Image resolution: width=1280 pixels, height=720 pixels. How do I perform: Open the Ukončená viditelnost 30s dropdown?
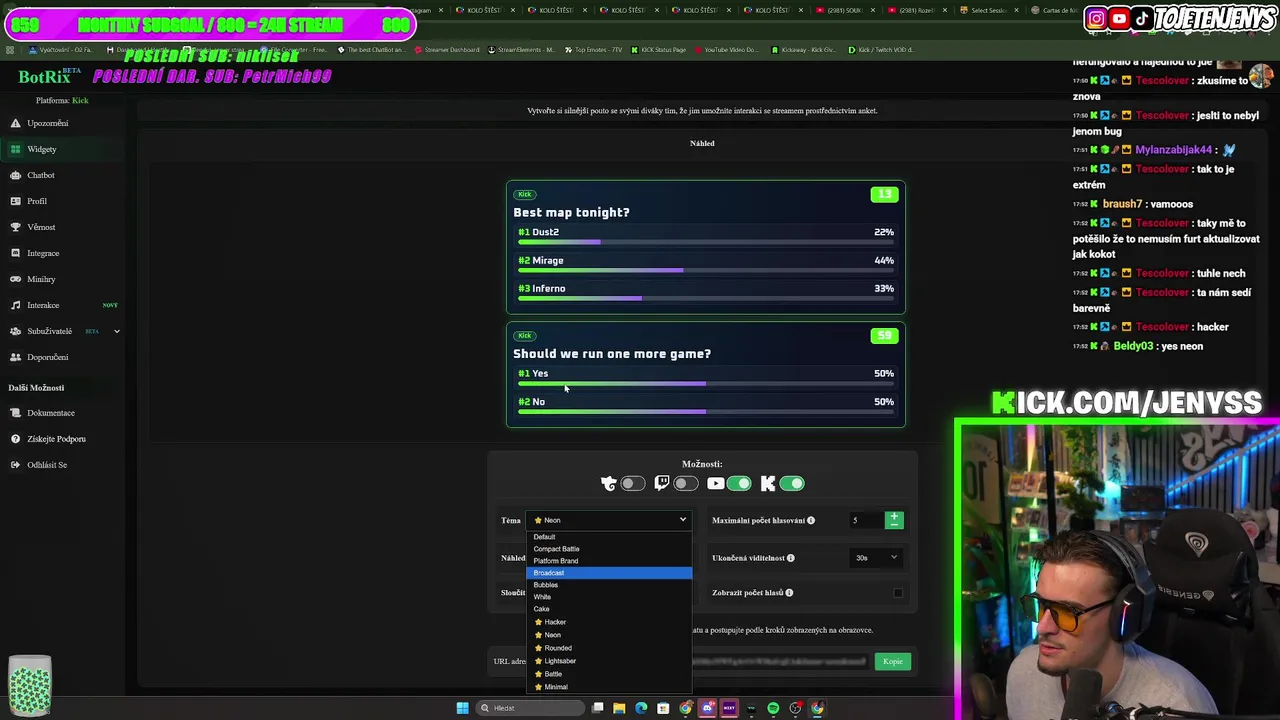coord(876,558)
